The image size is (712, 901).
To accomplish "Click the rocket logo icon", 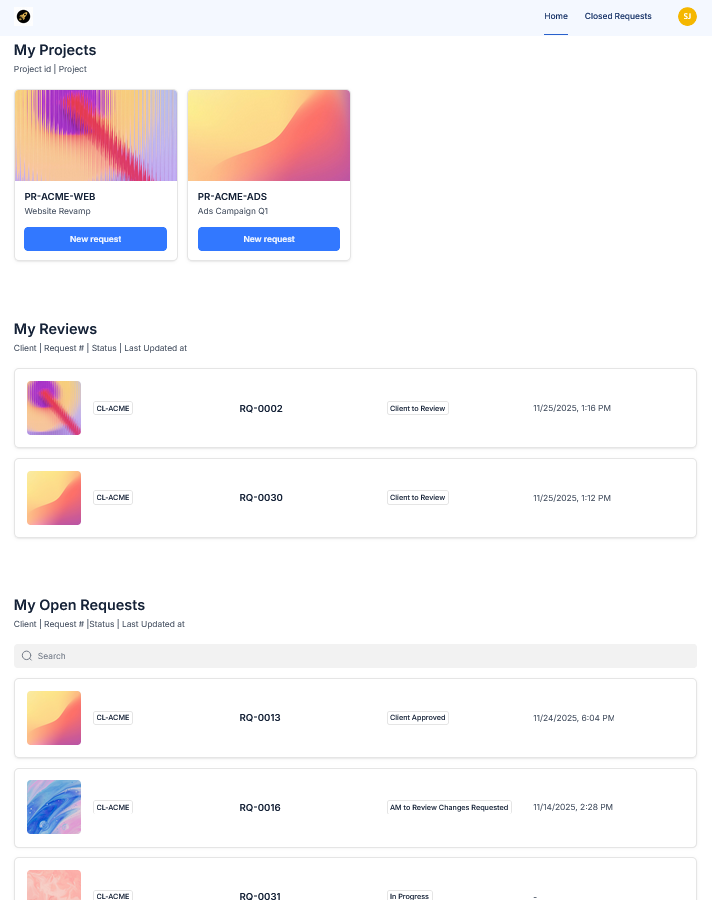I will pyautogui.click(x=23, y=17).
